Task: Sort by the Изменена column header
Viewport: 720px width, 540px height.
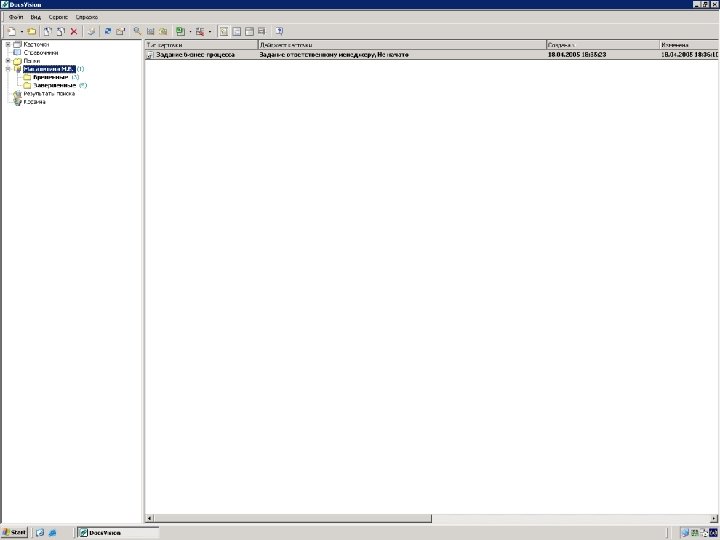Action: tap(689, 45)
